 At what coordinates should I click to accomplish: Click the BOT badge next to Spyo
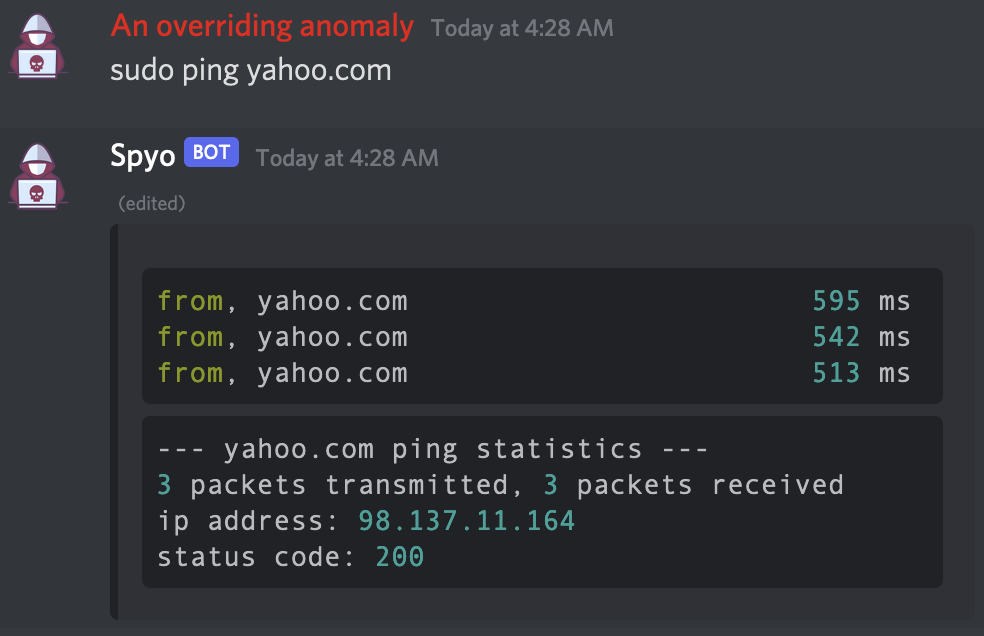(x=211, y=153)
